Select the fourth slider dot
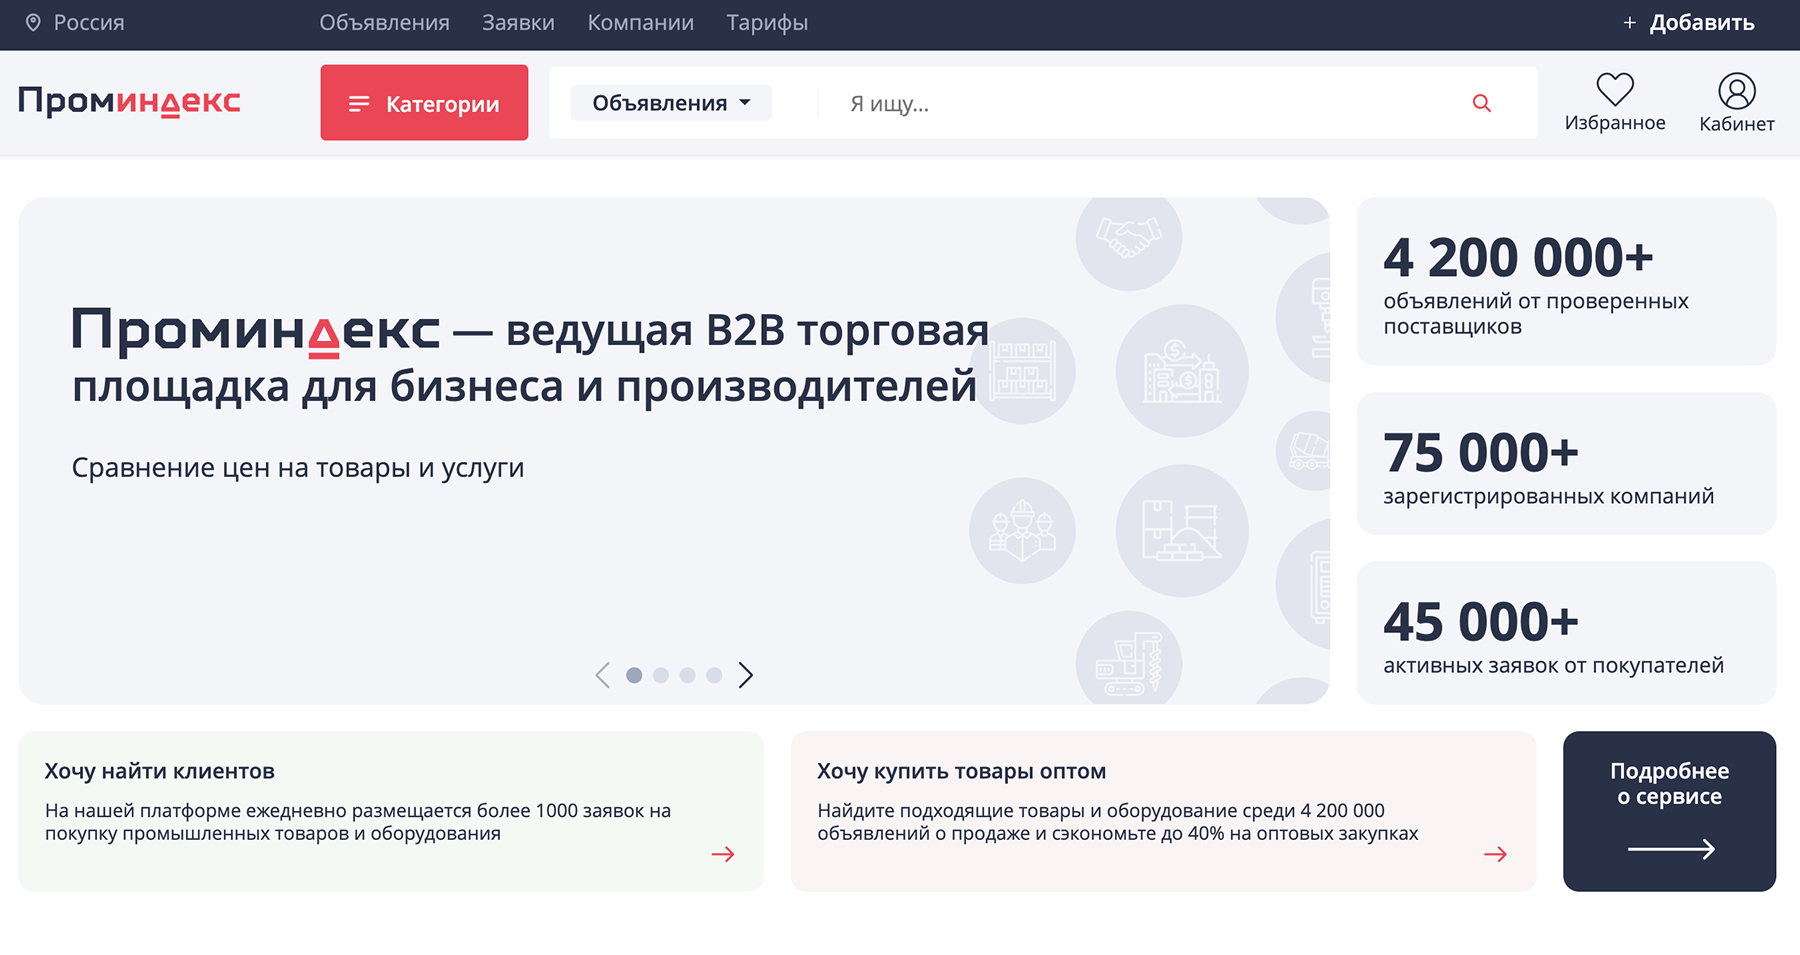Image resolution: width=1800 pixels, height=955 pixels. tap(714, 675)
